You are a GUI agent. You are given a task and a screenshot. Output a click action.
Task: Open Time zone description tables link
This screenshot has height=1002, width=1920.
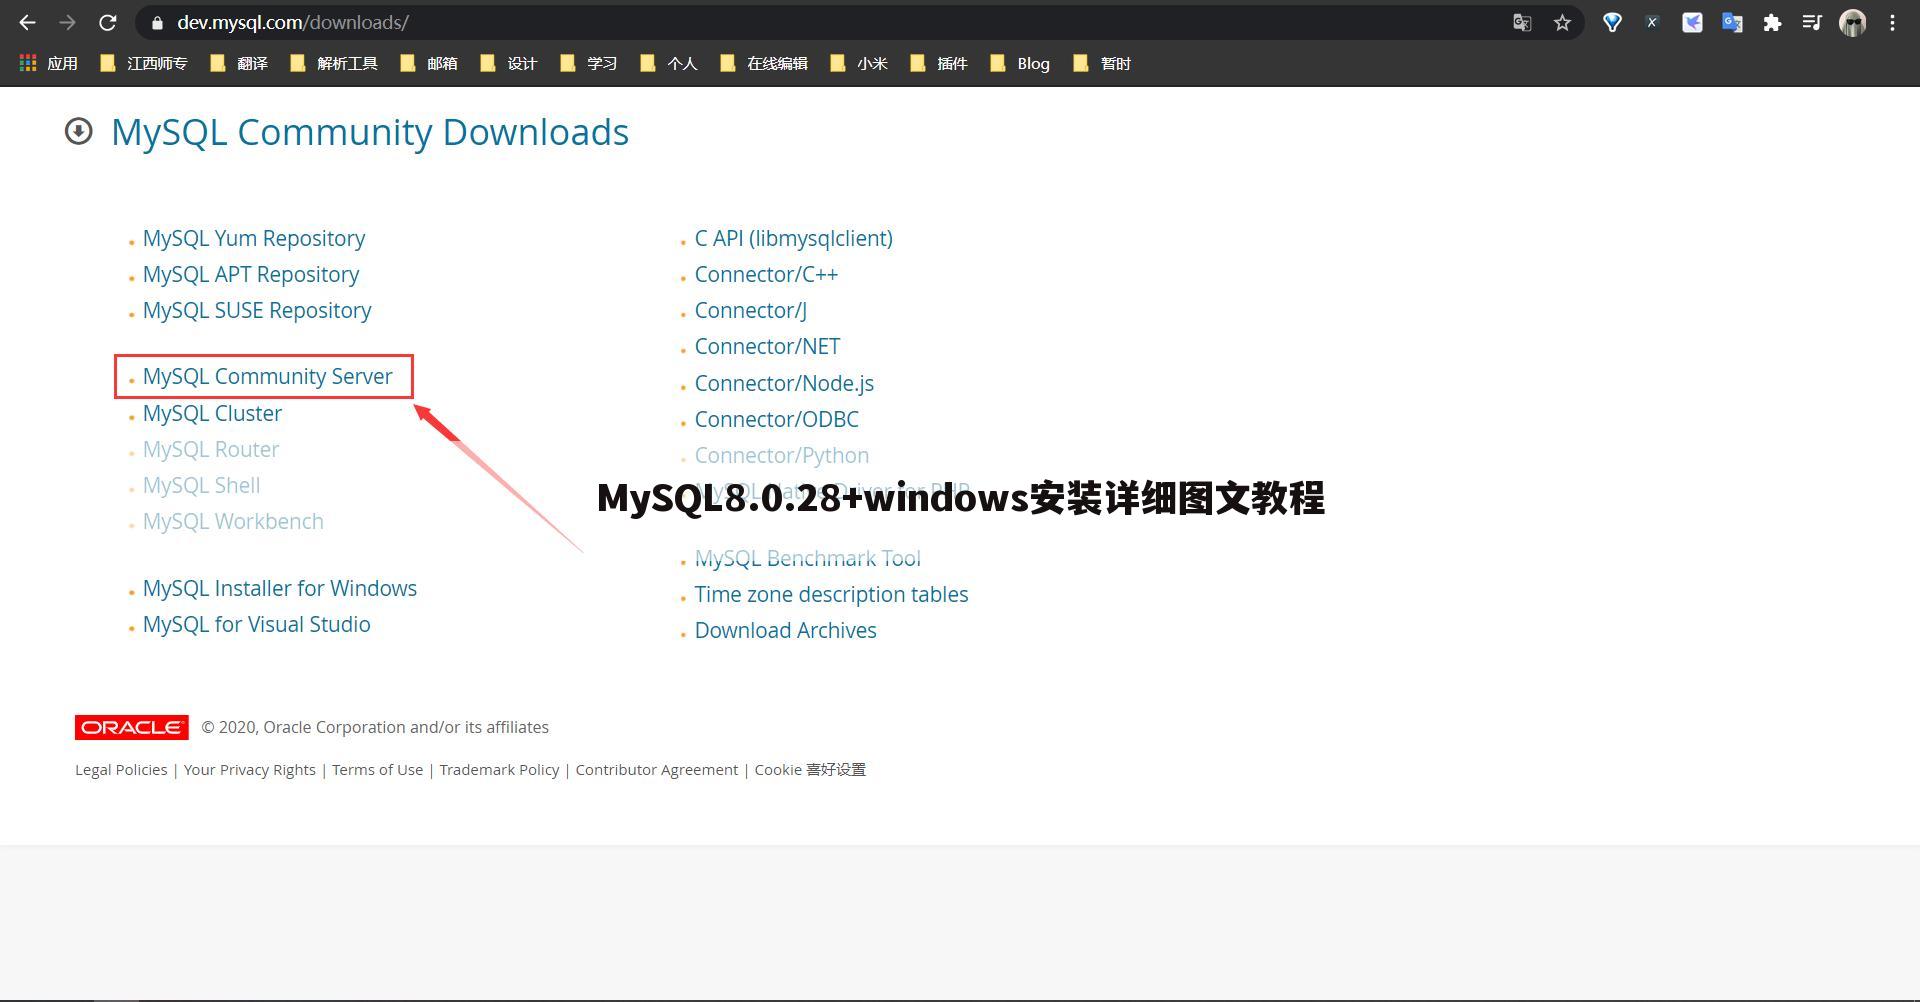click(x=831, y=594)
